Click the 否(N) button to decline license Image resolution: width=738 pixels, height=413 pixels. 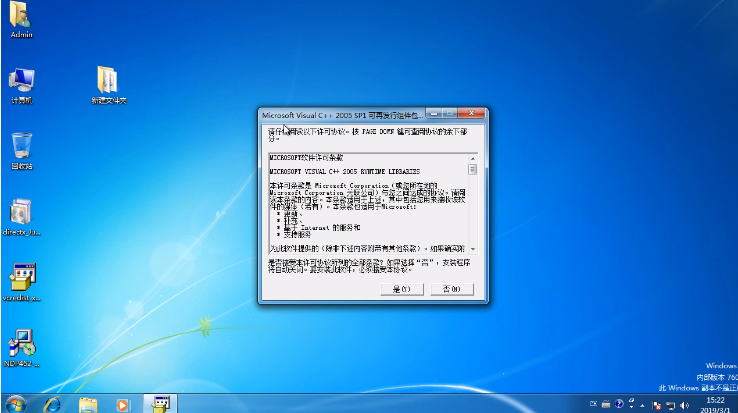tap(449, 289)
